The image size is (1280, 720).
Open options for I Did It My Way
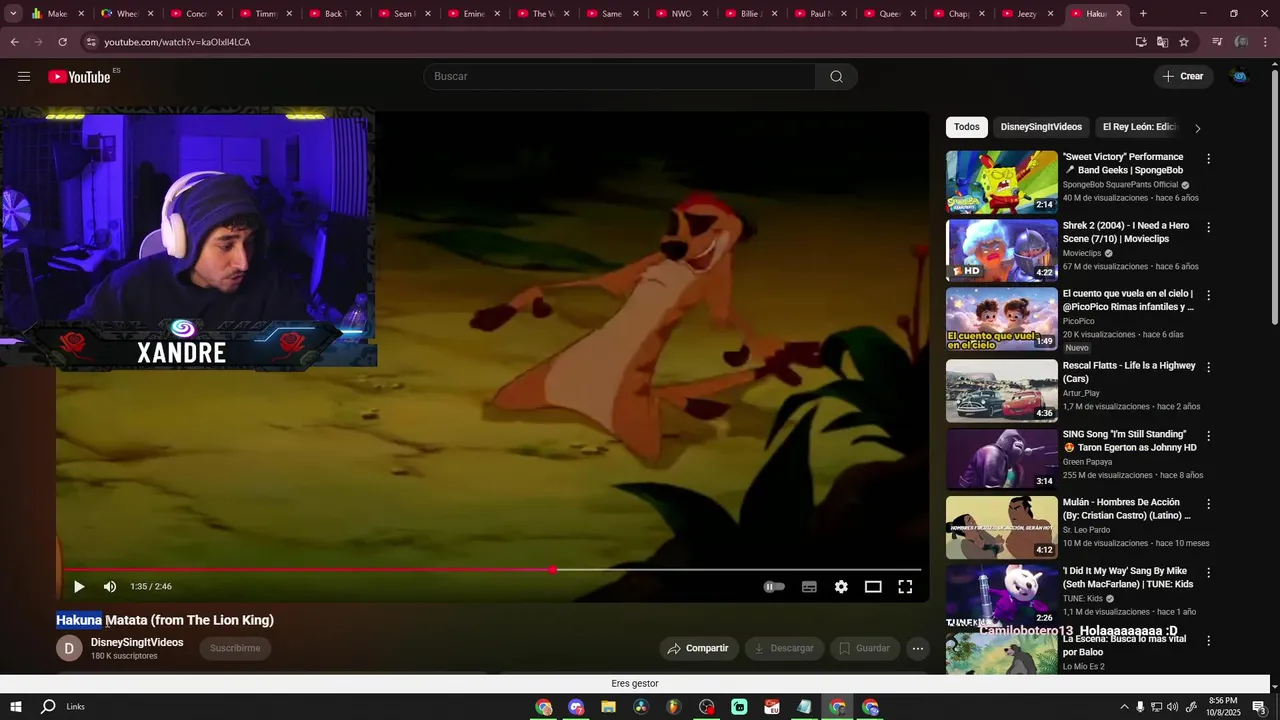tap(1208, 573)
